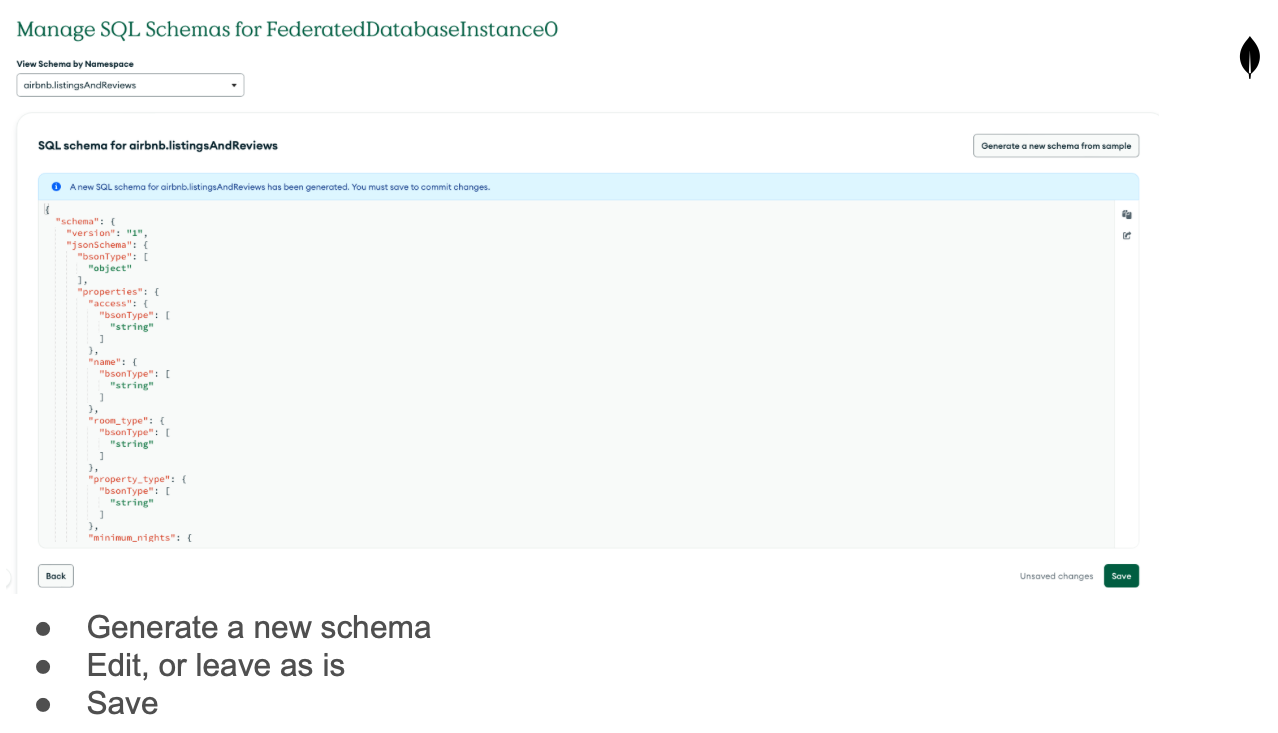Click the "schema" key in the JSON editor

coord(77,221)
